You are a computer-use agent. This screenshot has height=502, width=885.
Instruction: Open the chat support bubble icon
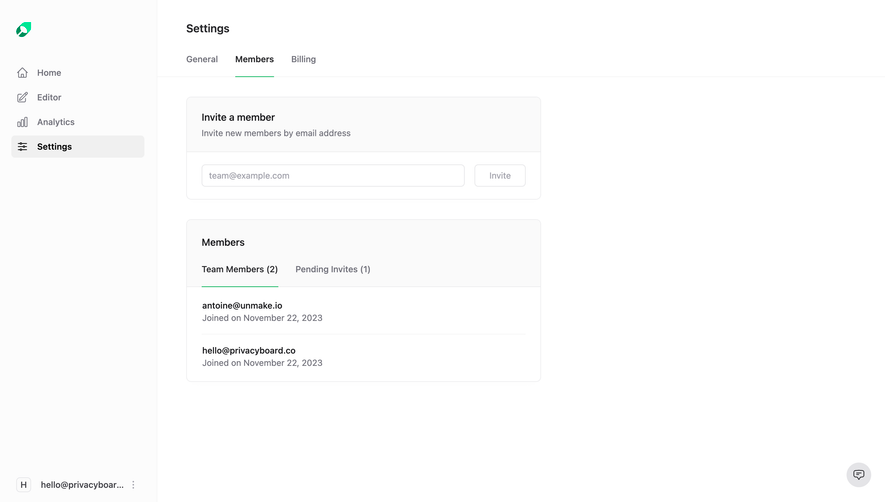click(858, 474)
